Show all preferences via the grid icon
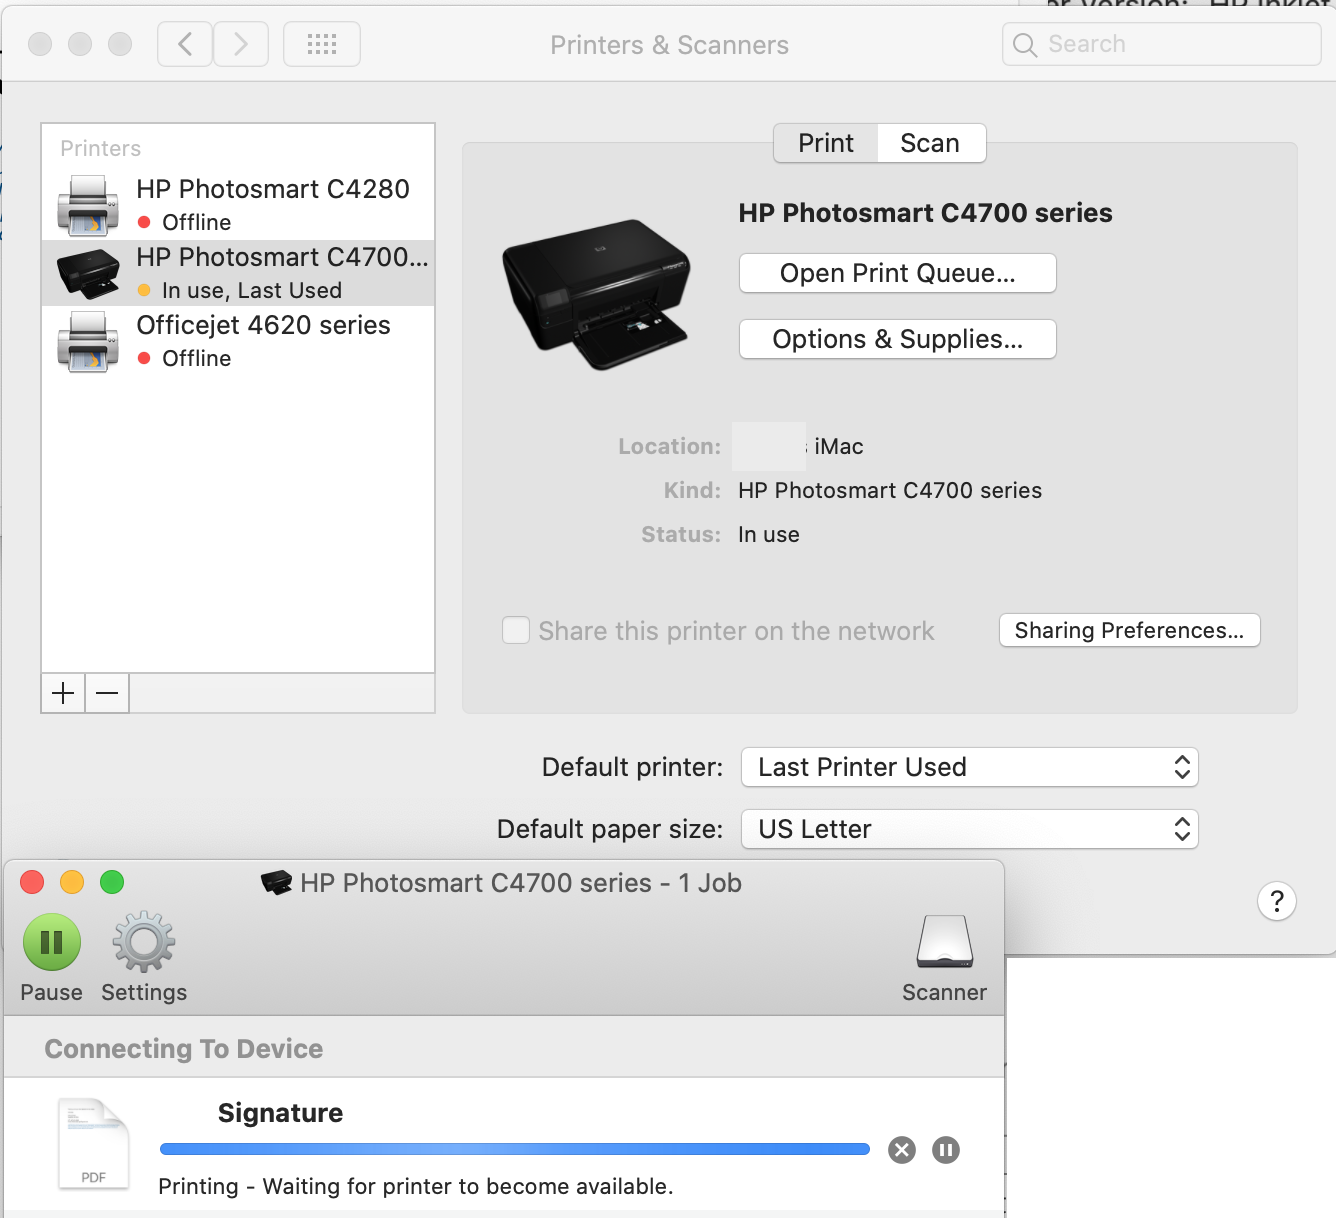 coord(322,44)
